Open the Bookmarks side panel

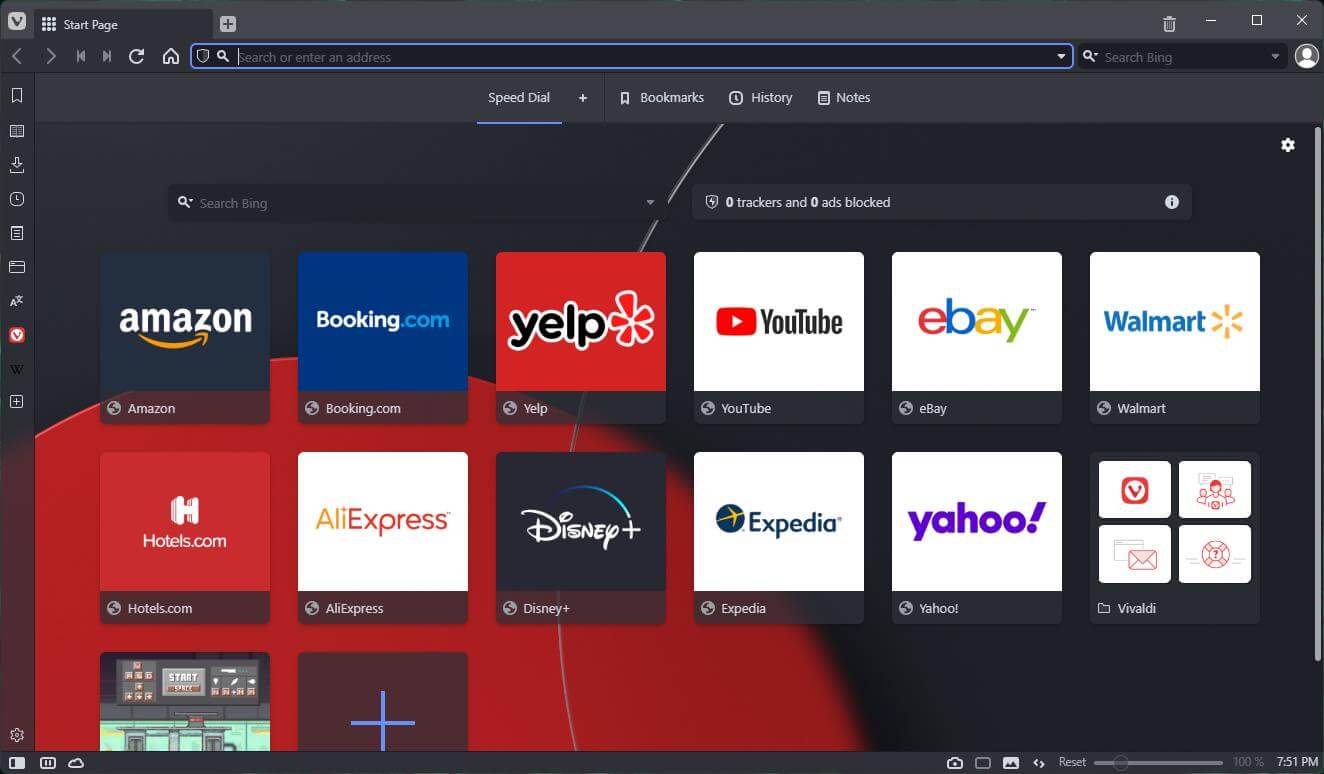(17, 96)
